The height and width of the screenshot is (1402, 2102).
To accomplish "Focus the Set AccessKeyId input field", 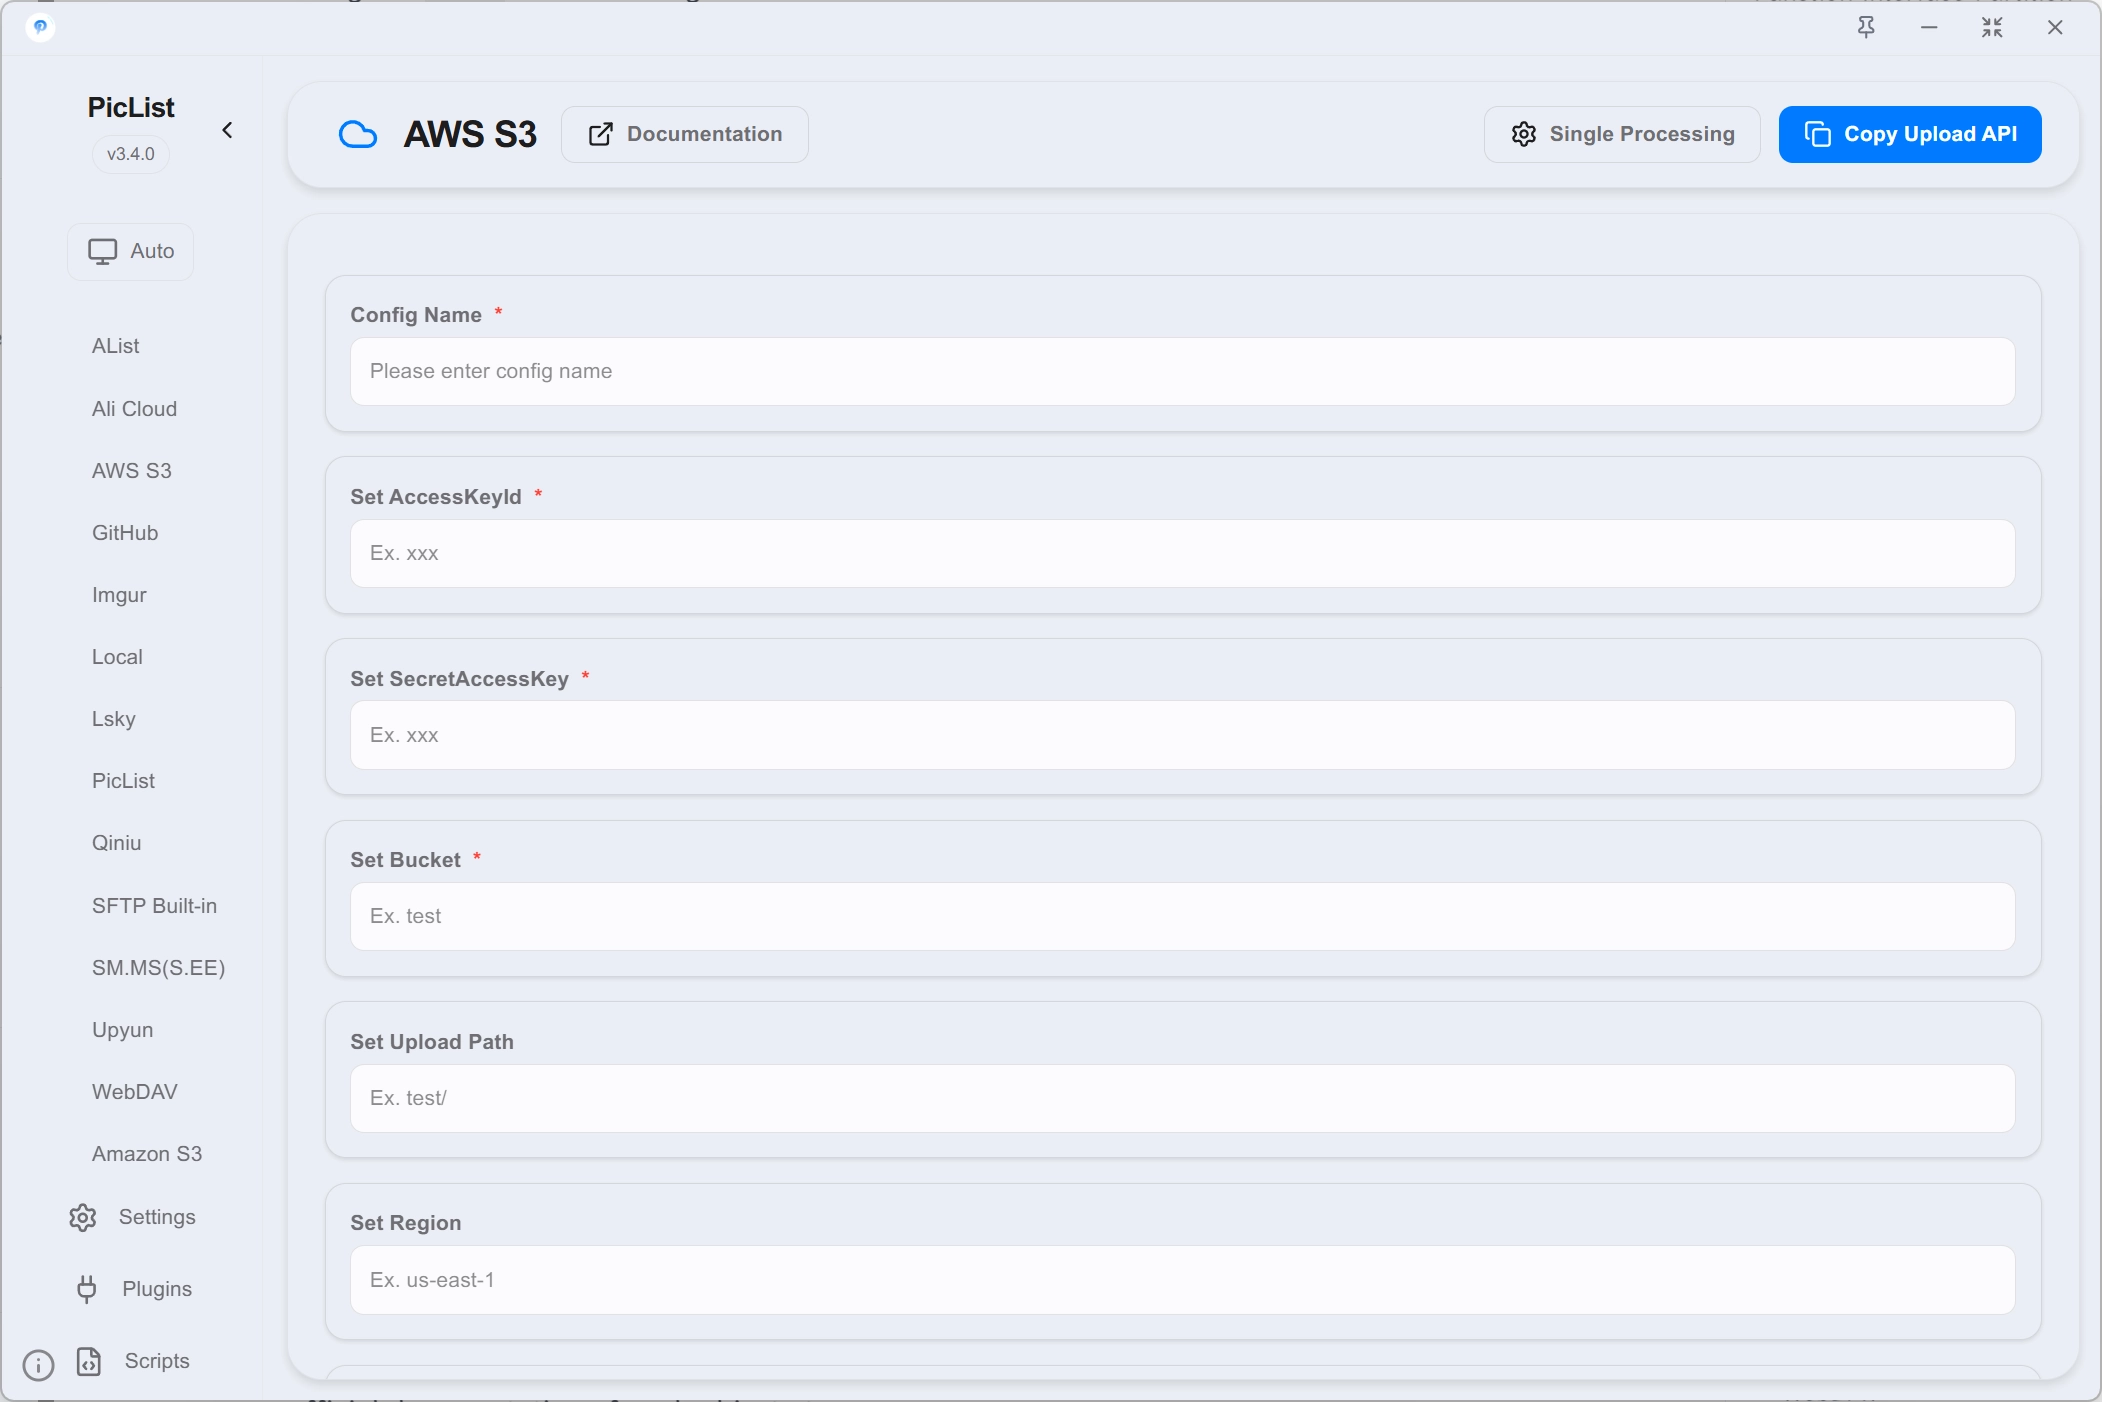I will 1182,554.
